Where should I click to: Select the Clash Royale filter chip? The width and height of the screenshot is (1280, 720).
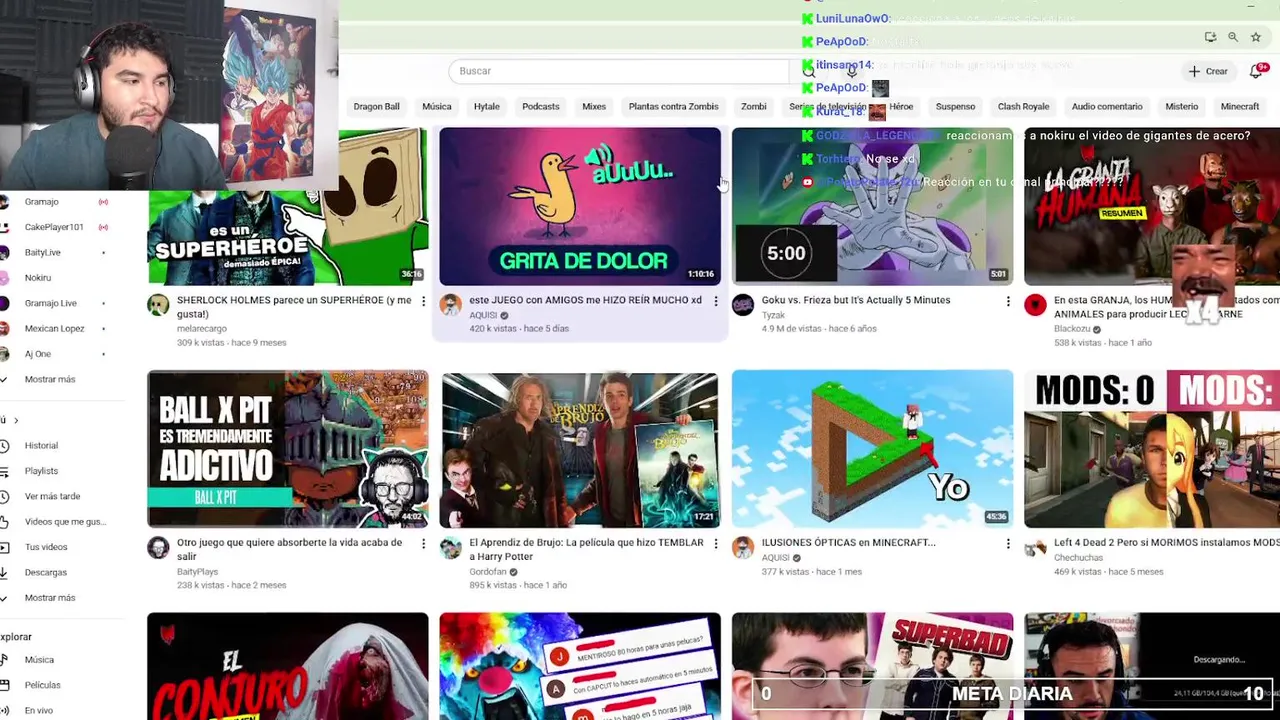tap(1023, 107)
